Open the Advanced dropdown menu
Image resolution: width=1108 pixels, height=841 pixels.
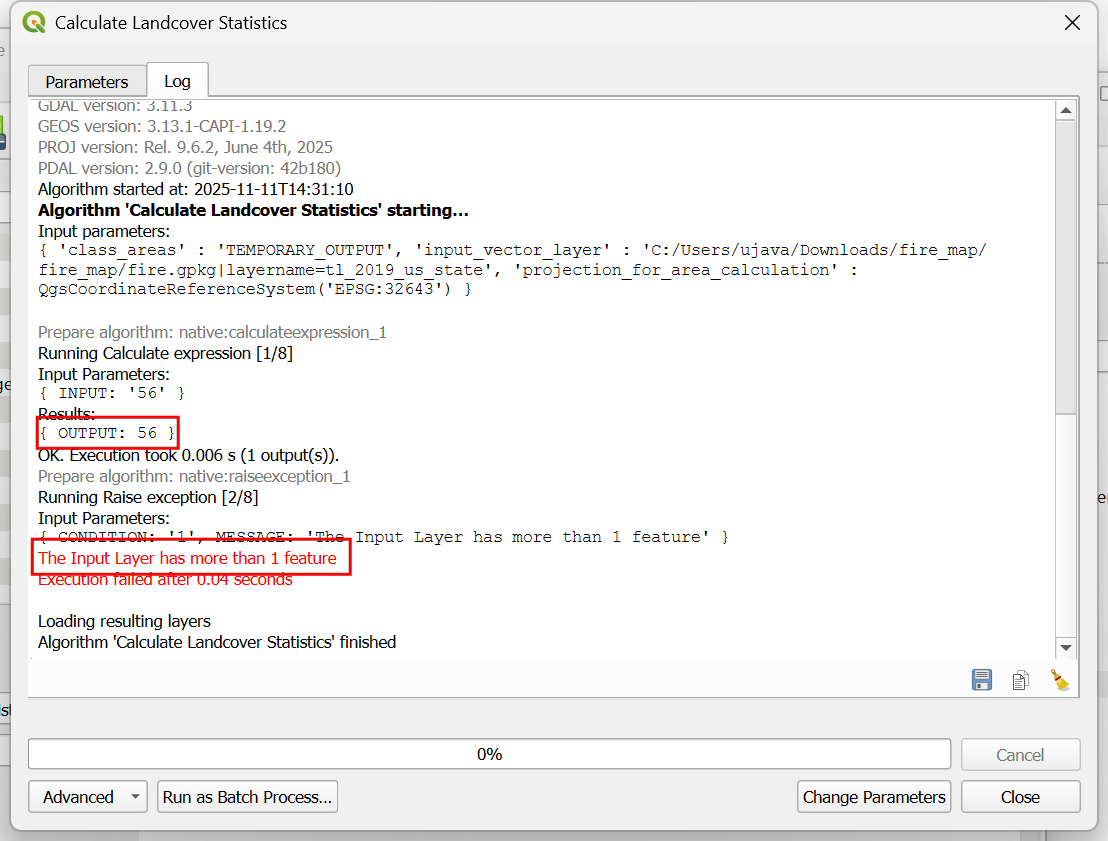point(88,797)
